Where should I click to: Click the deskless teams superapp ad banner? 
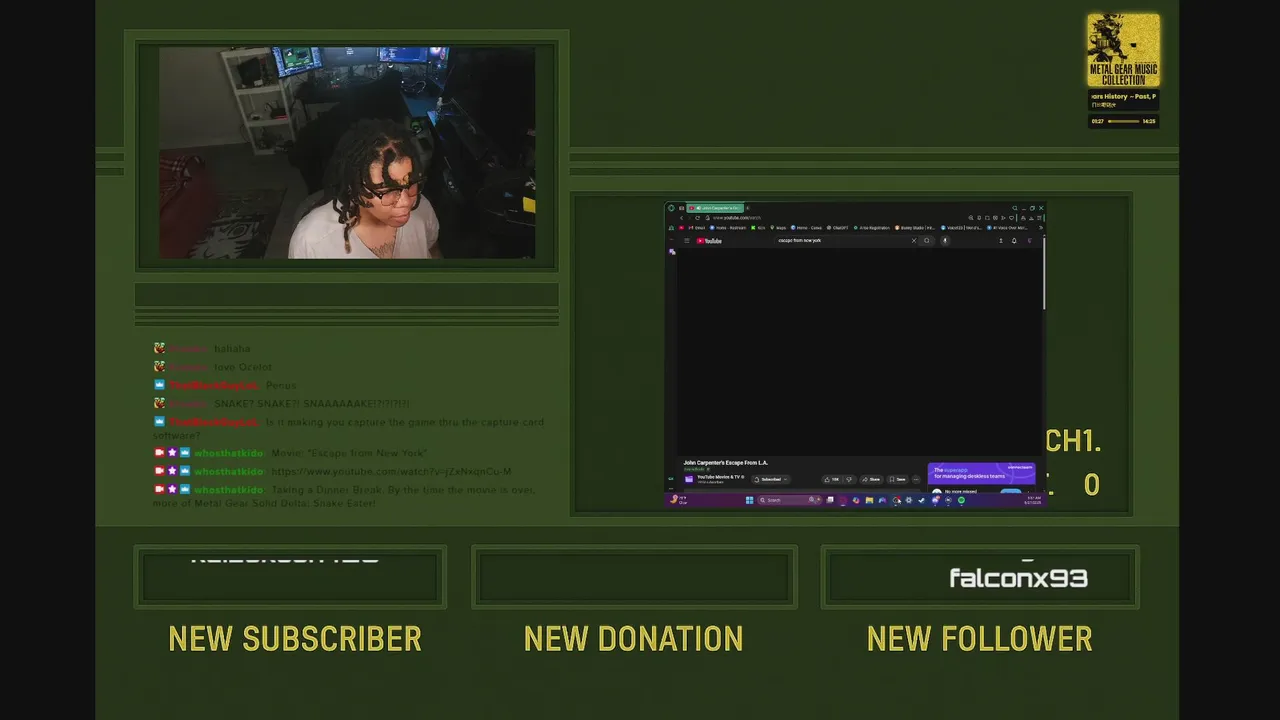982,473
